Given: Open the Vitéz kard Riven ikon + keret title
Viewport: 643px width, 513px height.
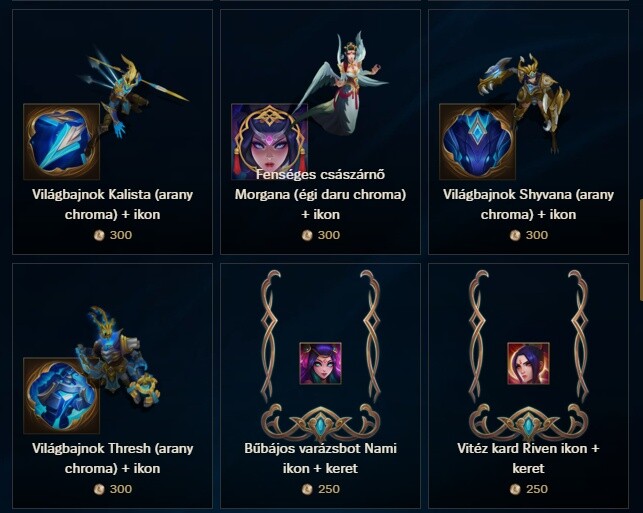Looking at the screenshot, I should click(x=528, y=458).
